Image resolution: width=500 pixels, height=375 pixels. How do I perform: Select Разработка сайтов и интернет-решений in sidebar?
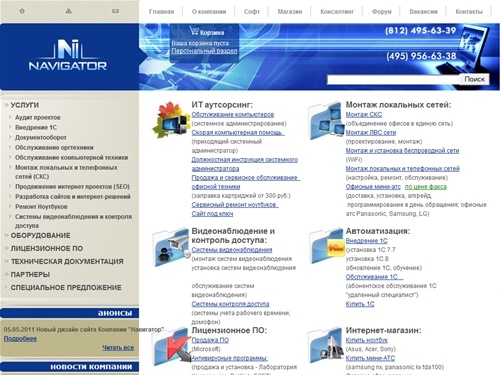(73, 196)
